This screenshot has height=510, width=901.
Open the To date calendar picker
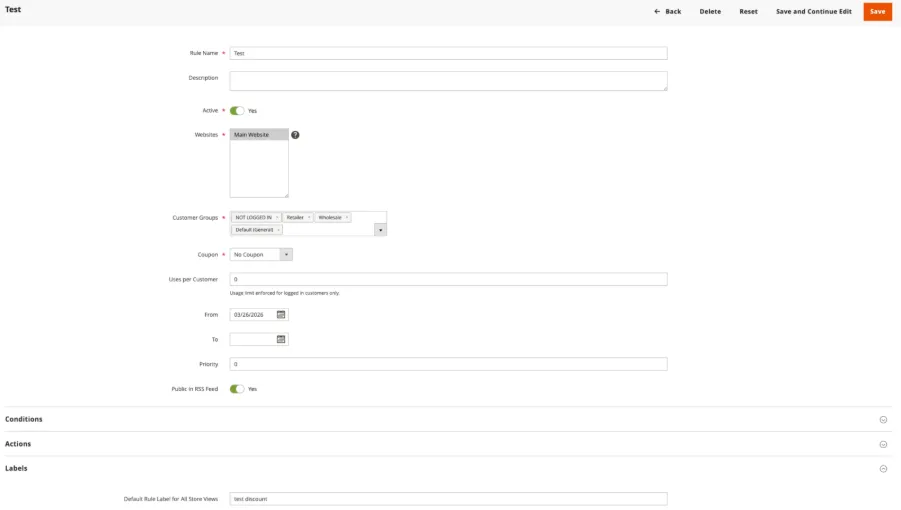pos(281,339)
